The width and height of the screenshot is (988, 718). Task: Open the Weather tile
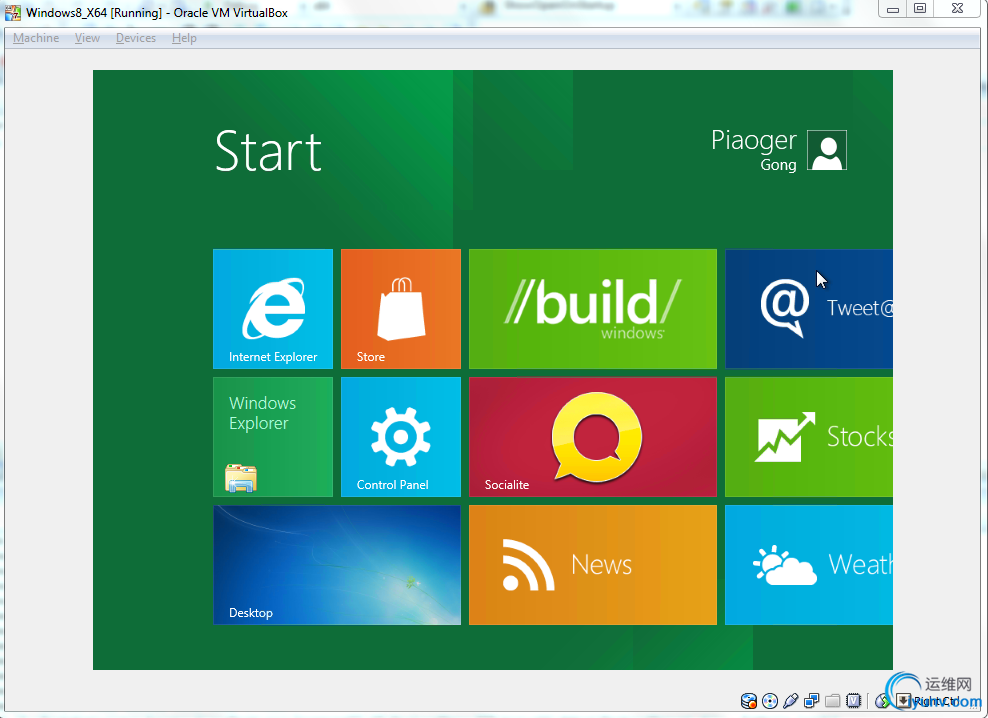[809, 565]
